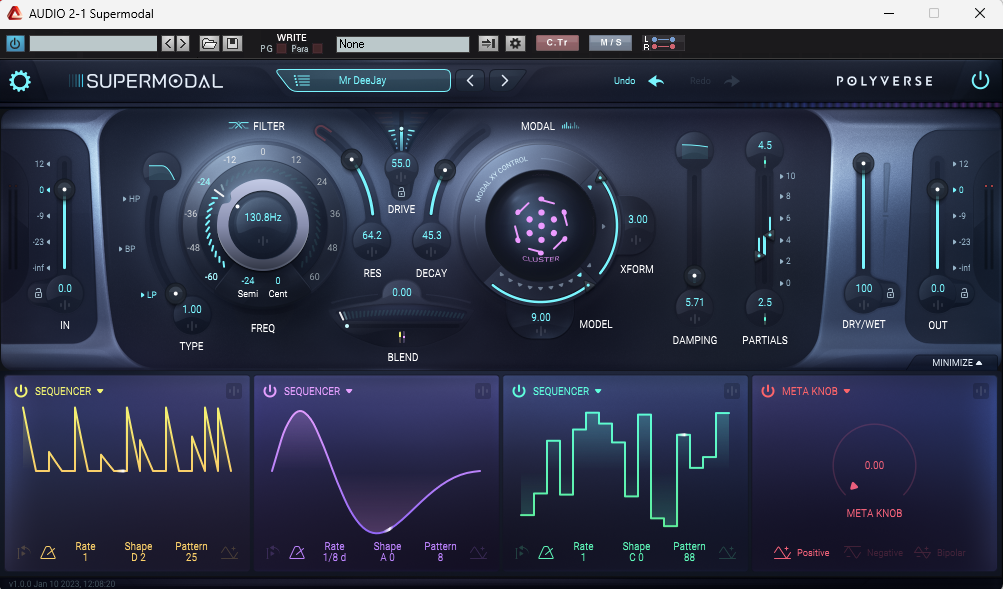Toggle the IN gain lock

(x=38, y=293)
